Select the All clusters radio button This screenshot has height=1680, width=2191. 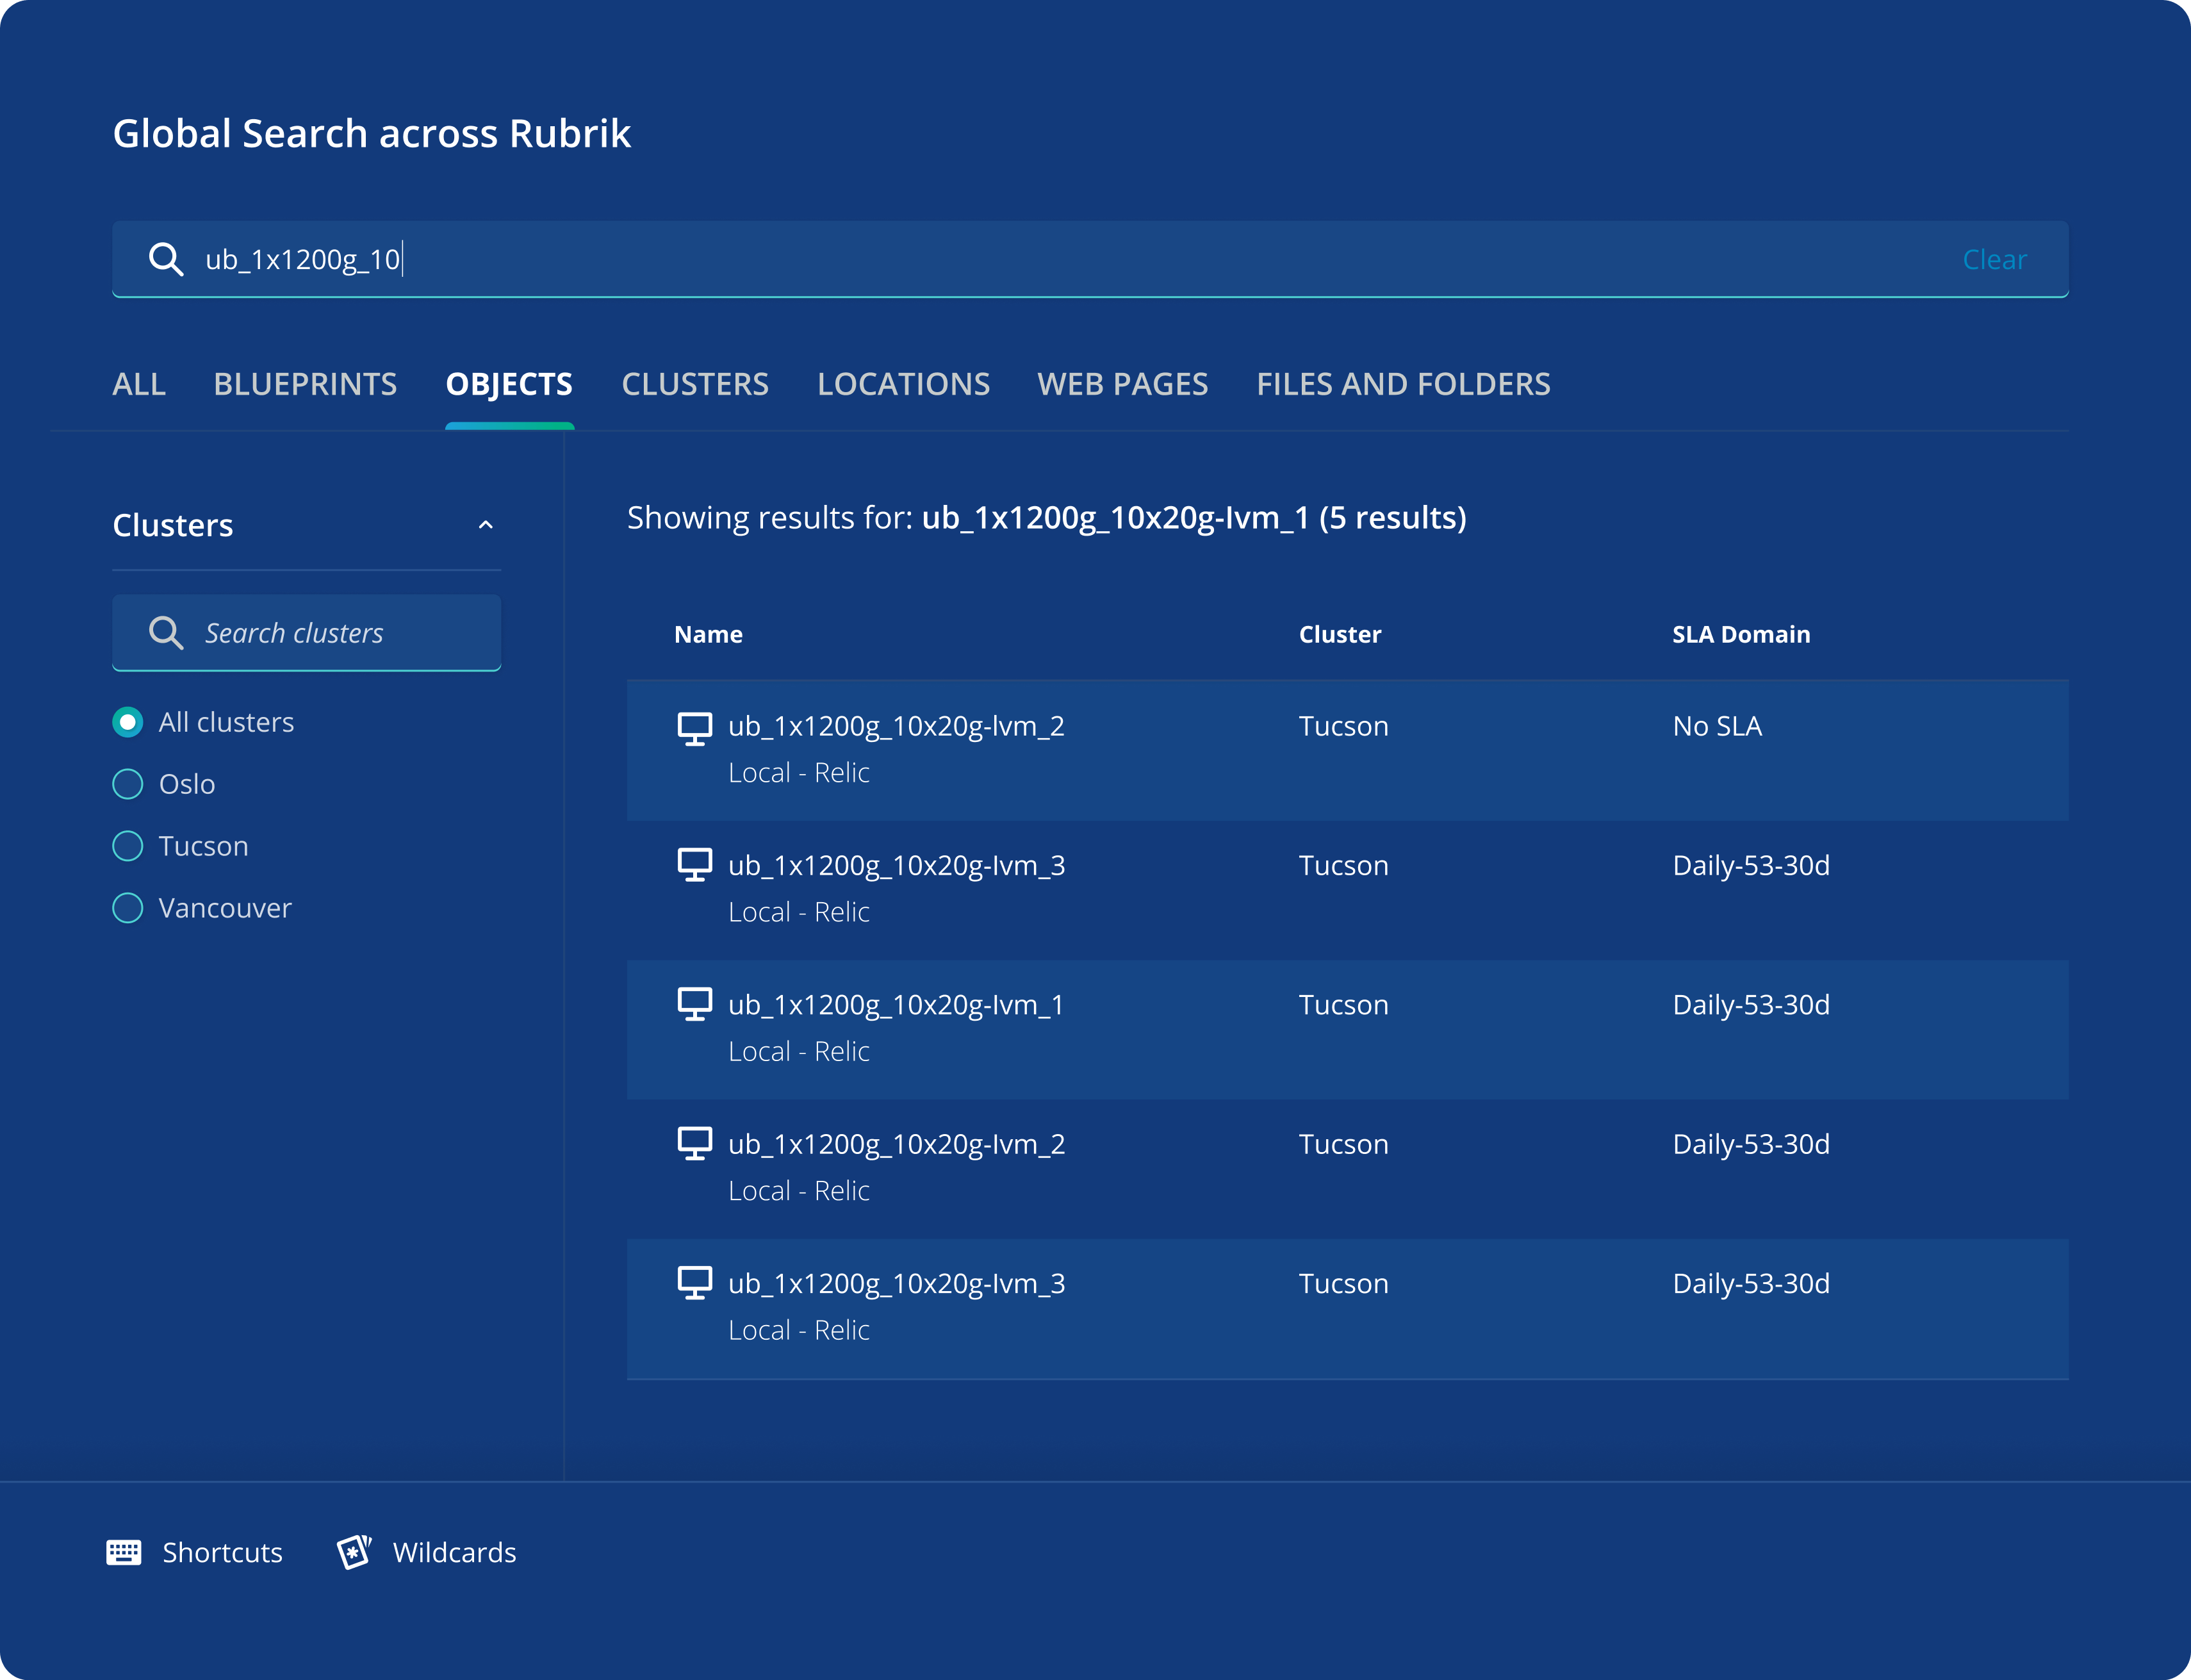click(128, 722)
